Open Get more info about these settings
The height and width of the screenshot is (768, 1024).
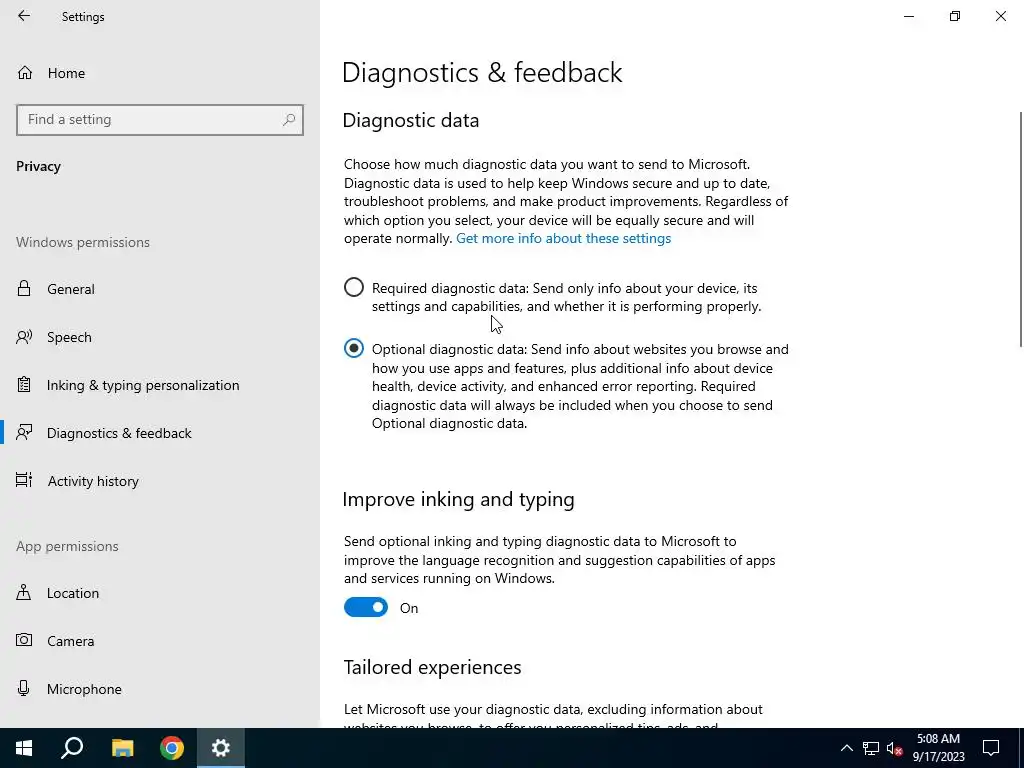click(x=564, y=238)
